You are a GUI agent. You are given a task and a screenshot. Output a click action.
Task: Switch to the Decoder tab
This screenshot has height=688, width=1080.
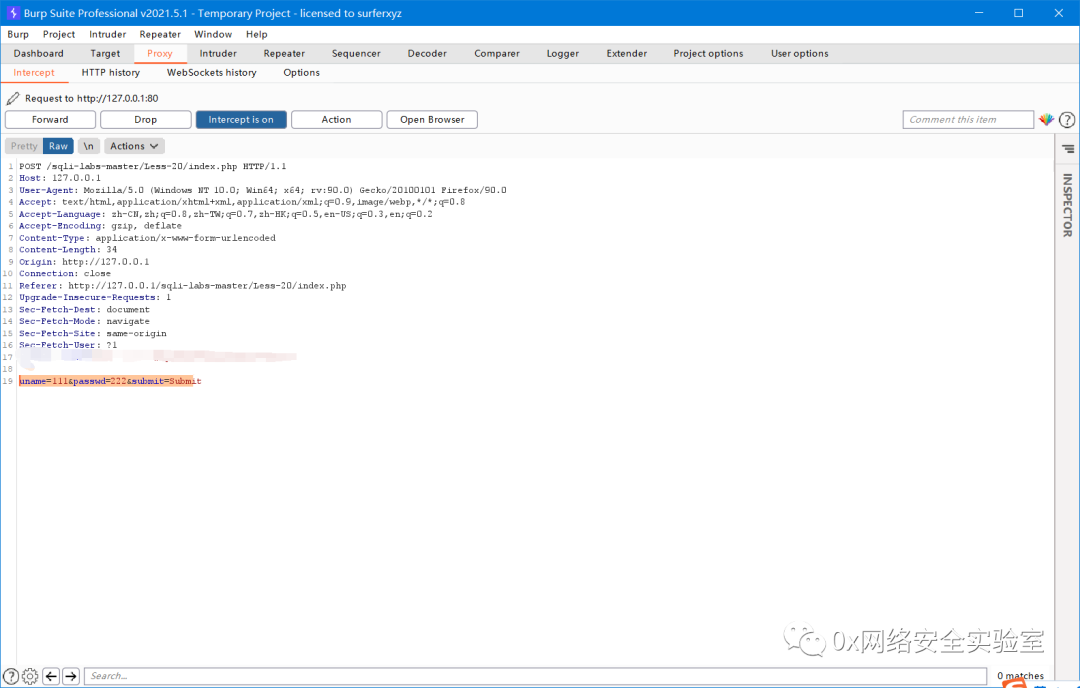427,54
